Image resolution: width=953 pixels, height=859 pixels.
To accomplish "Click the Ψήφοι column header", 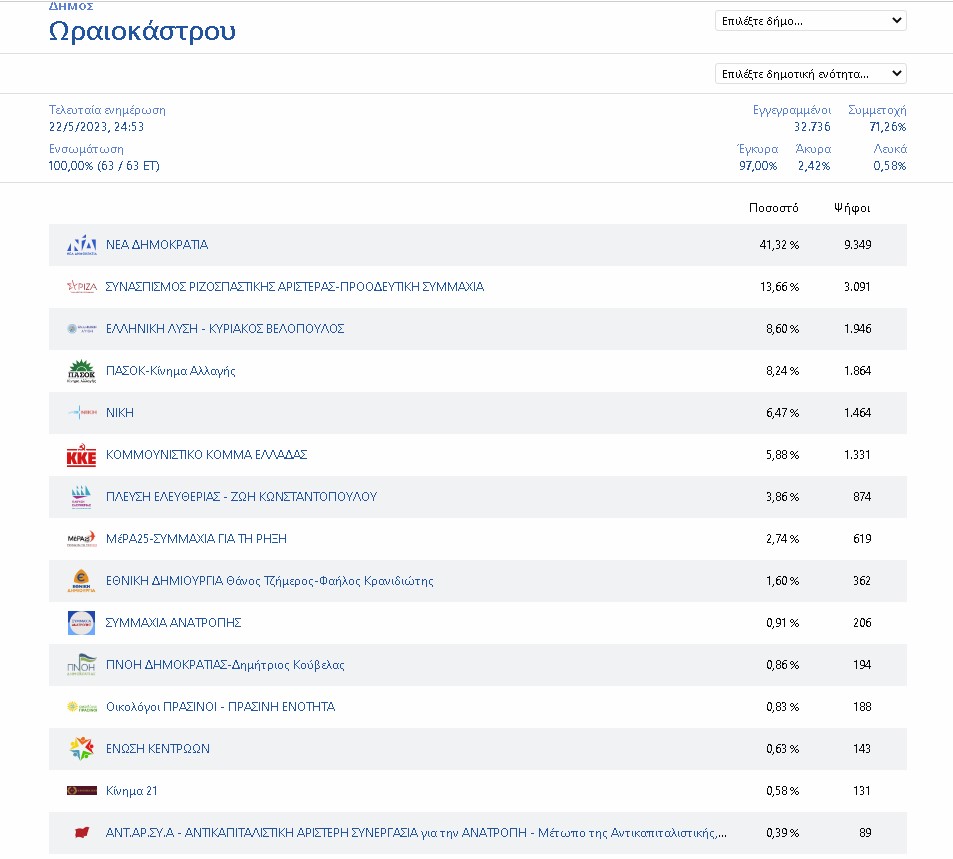I will point(852,208).
